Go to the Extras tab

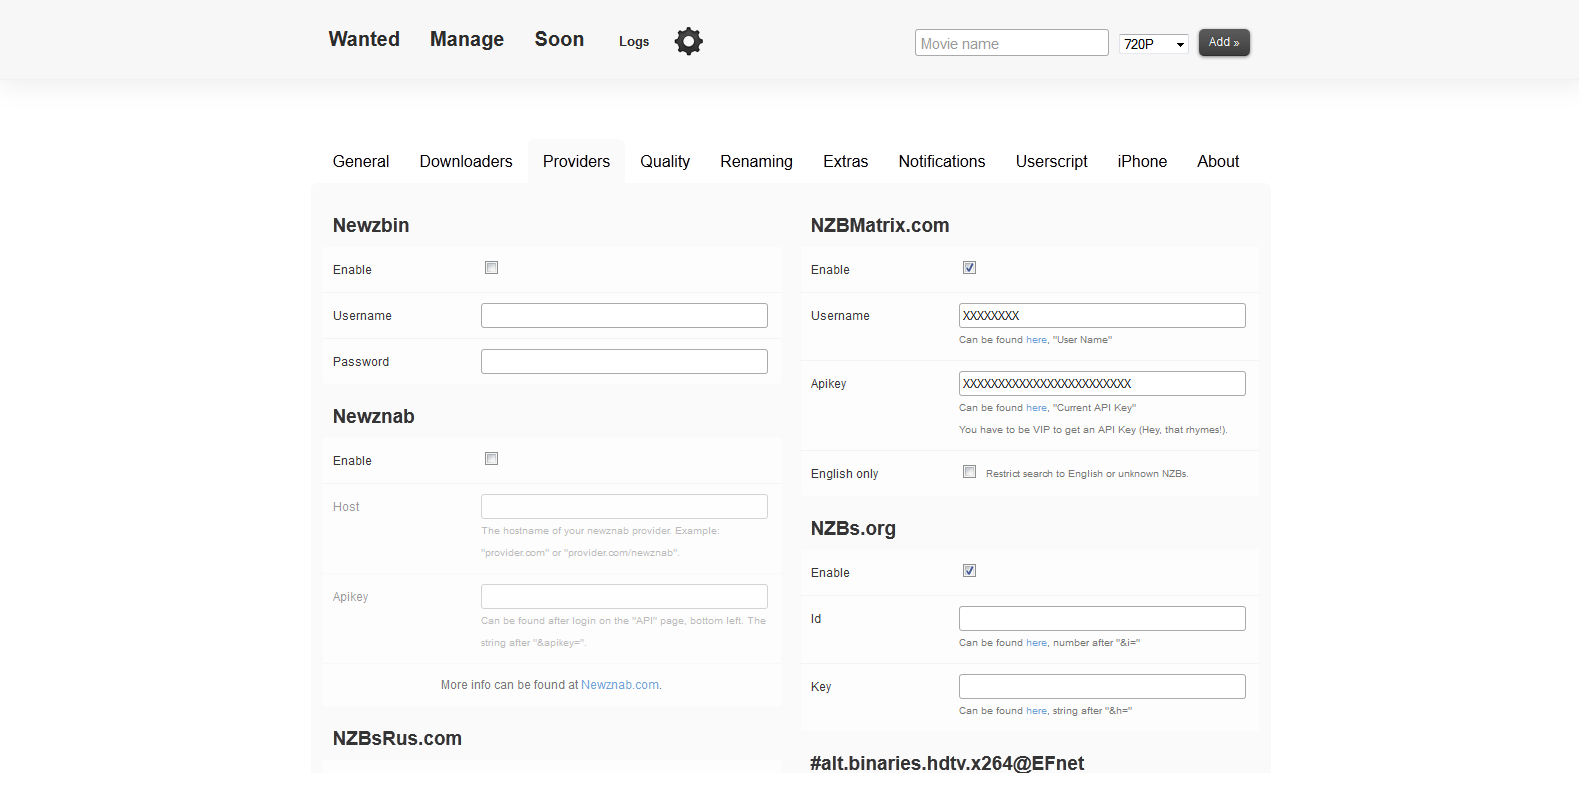coord(845,161)
